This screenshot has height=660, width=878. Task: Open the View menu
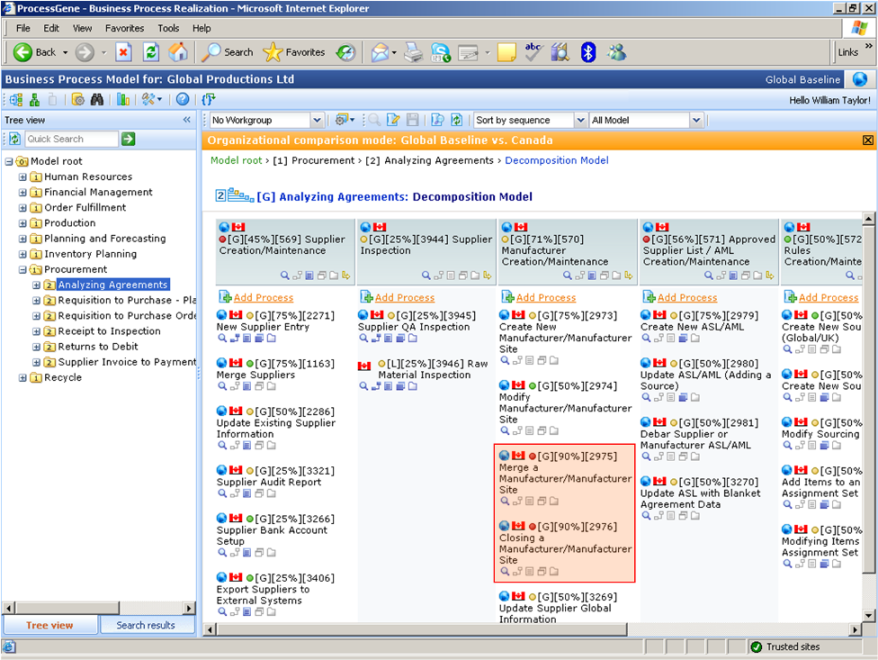point(82,28)
